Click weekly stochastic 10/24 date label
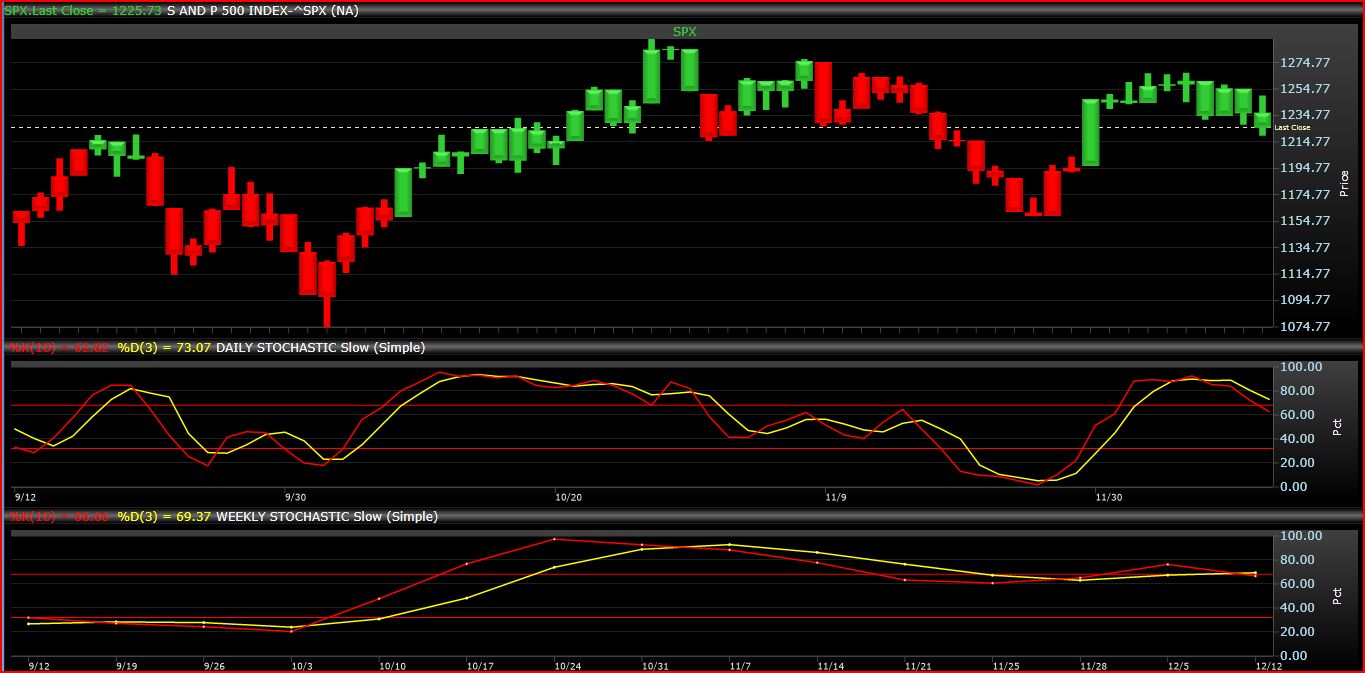The image size is (1365, 673). tap(568, 665)
